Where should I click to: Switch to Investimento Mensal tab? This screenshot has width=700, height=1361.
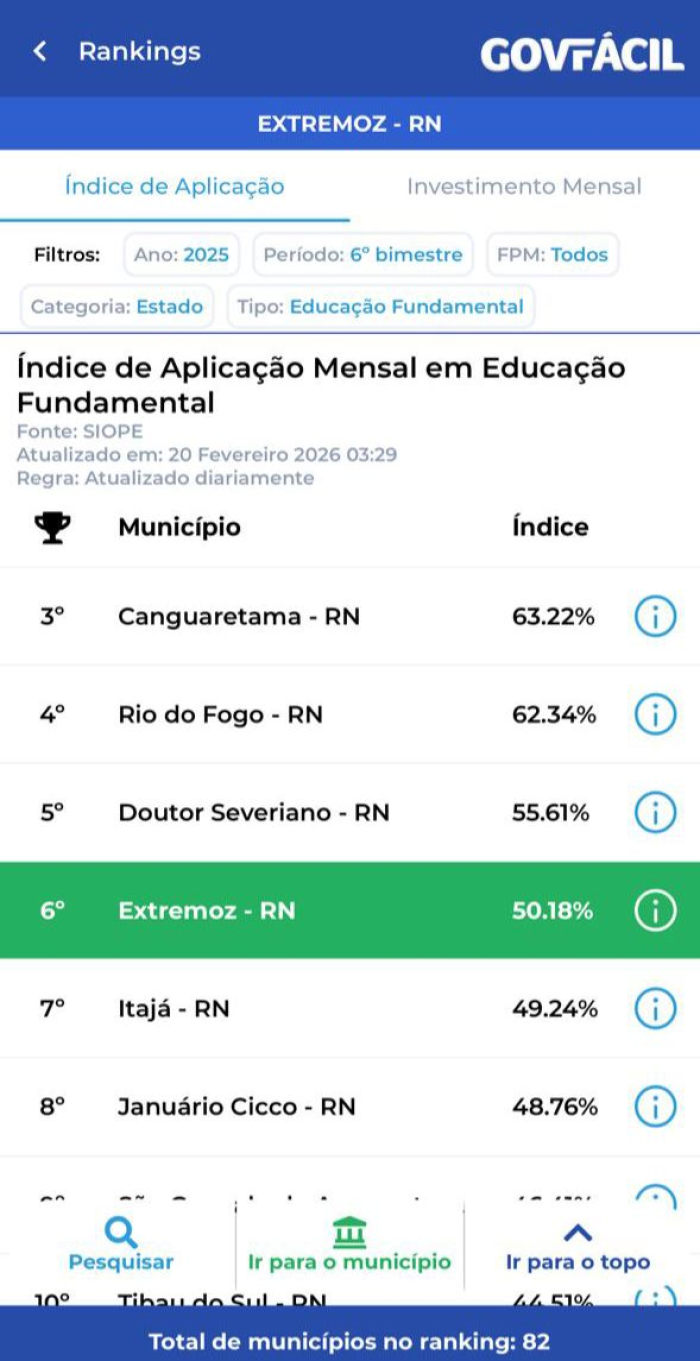[x=524, y=186]
